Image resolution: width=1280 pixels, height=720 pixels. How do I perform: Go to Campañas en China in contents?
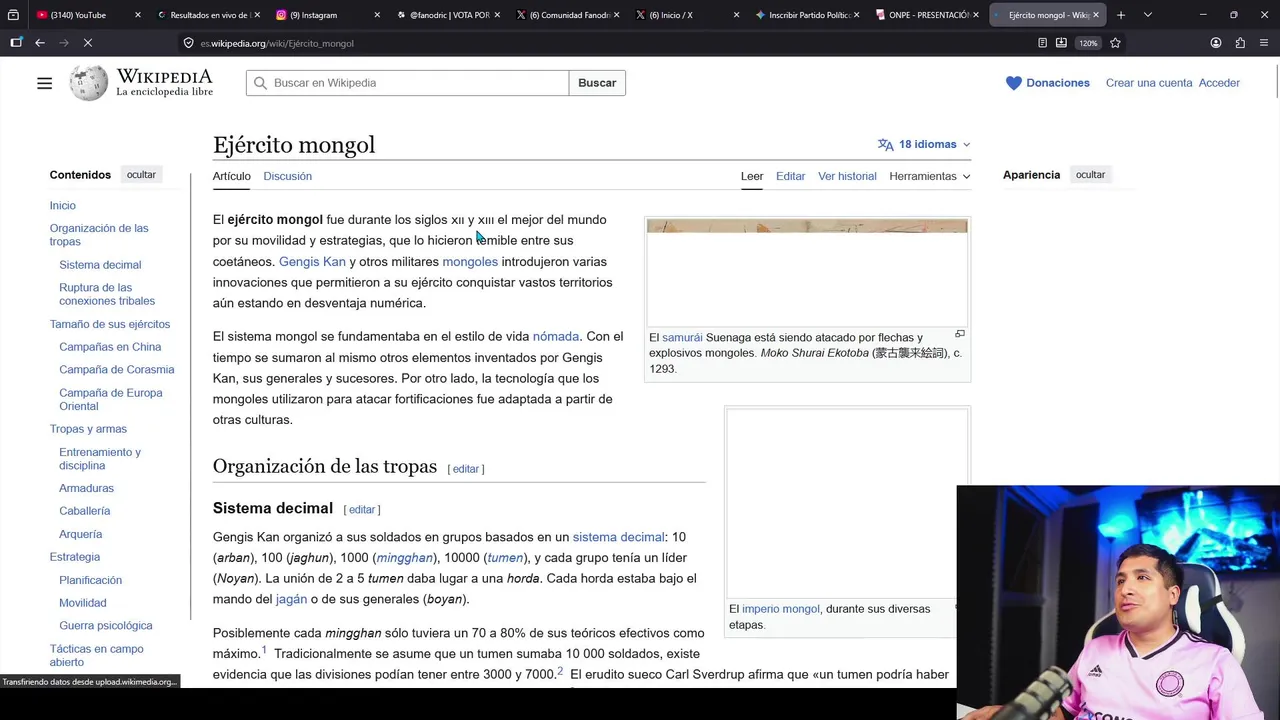click(x=110, y=347)
